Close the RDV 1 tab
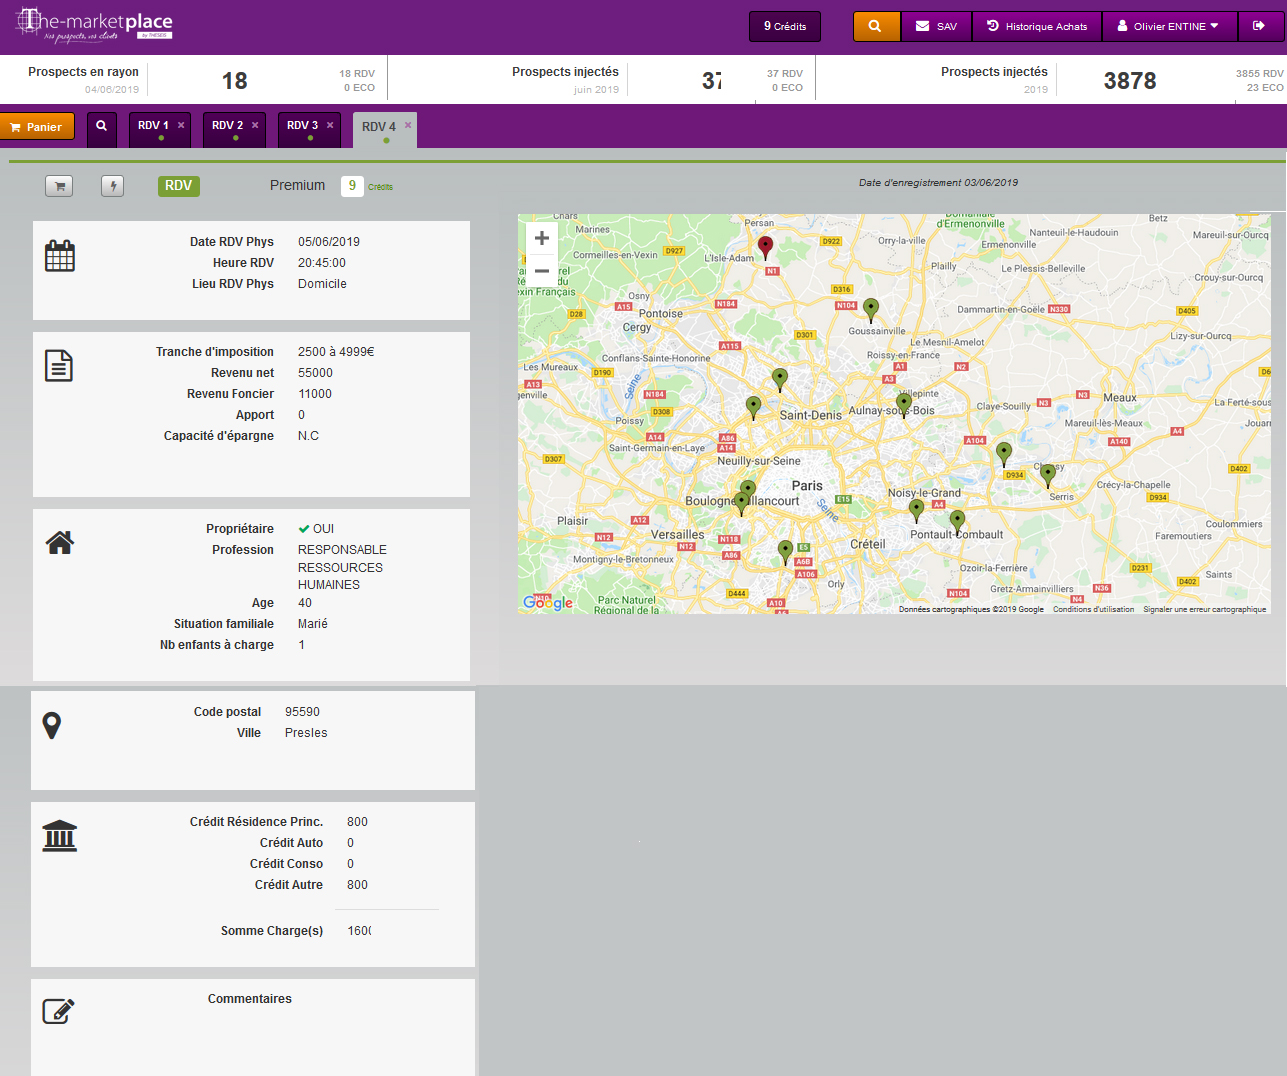The height and width of the screenshot is (1076, 1287). 181,125
